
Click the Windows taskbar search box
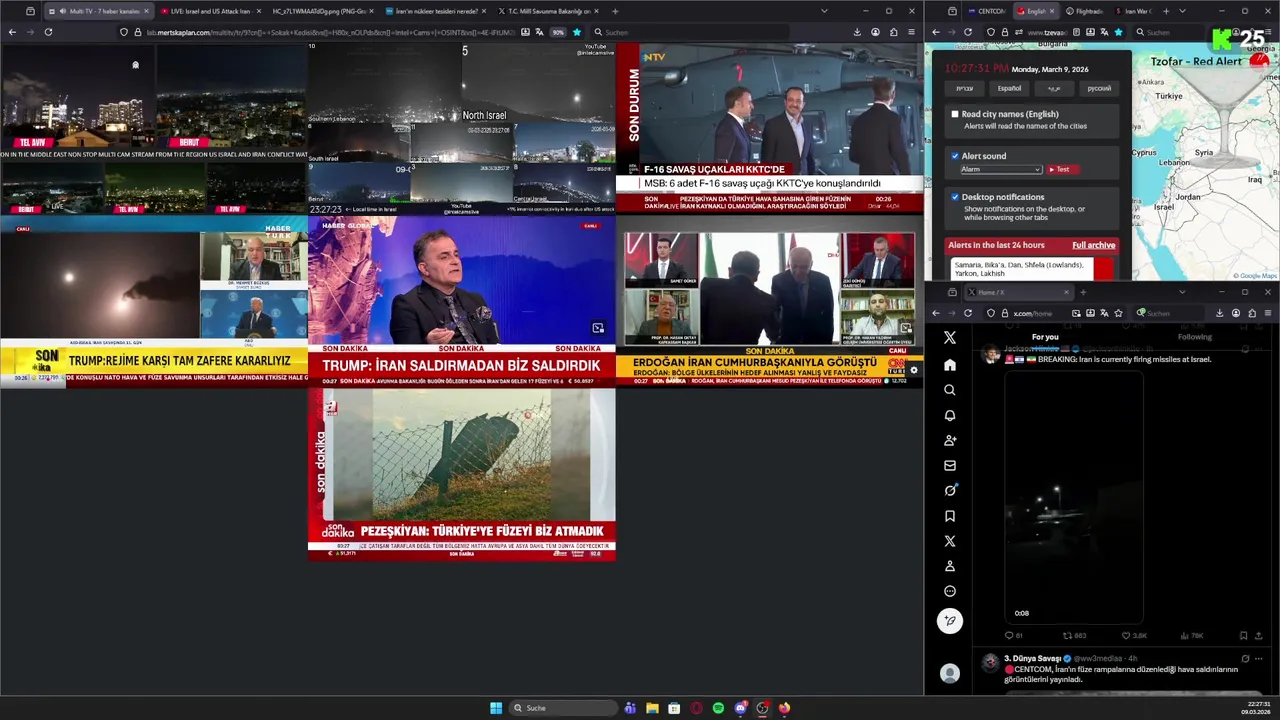562,708
